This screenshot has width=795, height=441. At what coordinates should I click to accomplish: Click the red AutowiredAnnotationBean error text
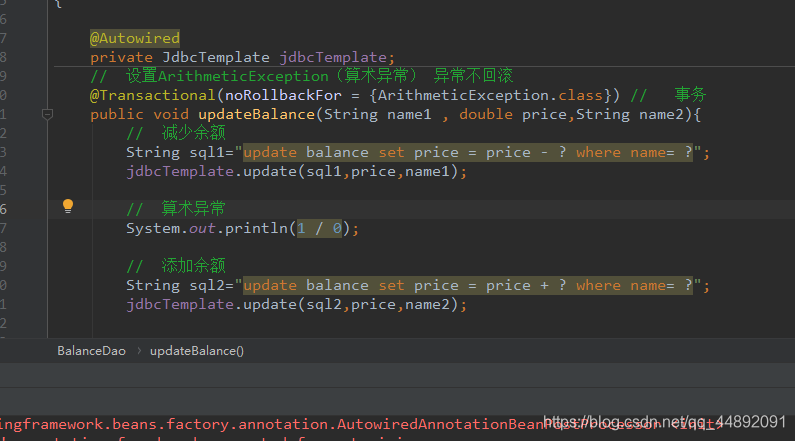pyautogui.click(x=360, y=424)
